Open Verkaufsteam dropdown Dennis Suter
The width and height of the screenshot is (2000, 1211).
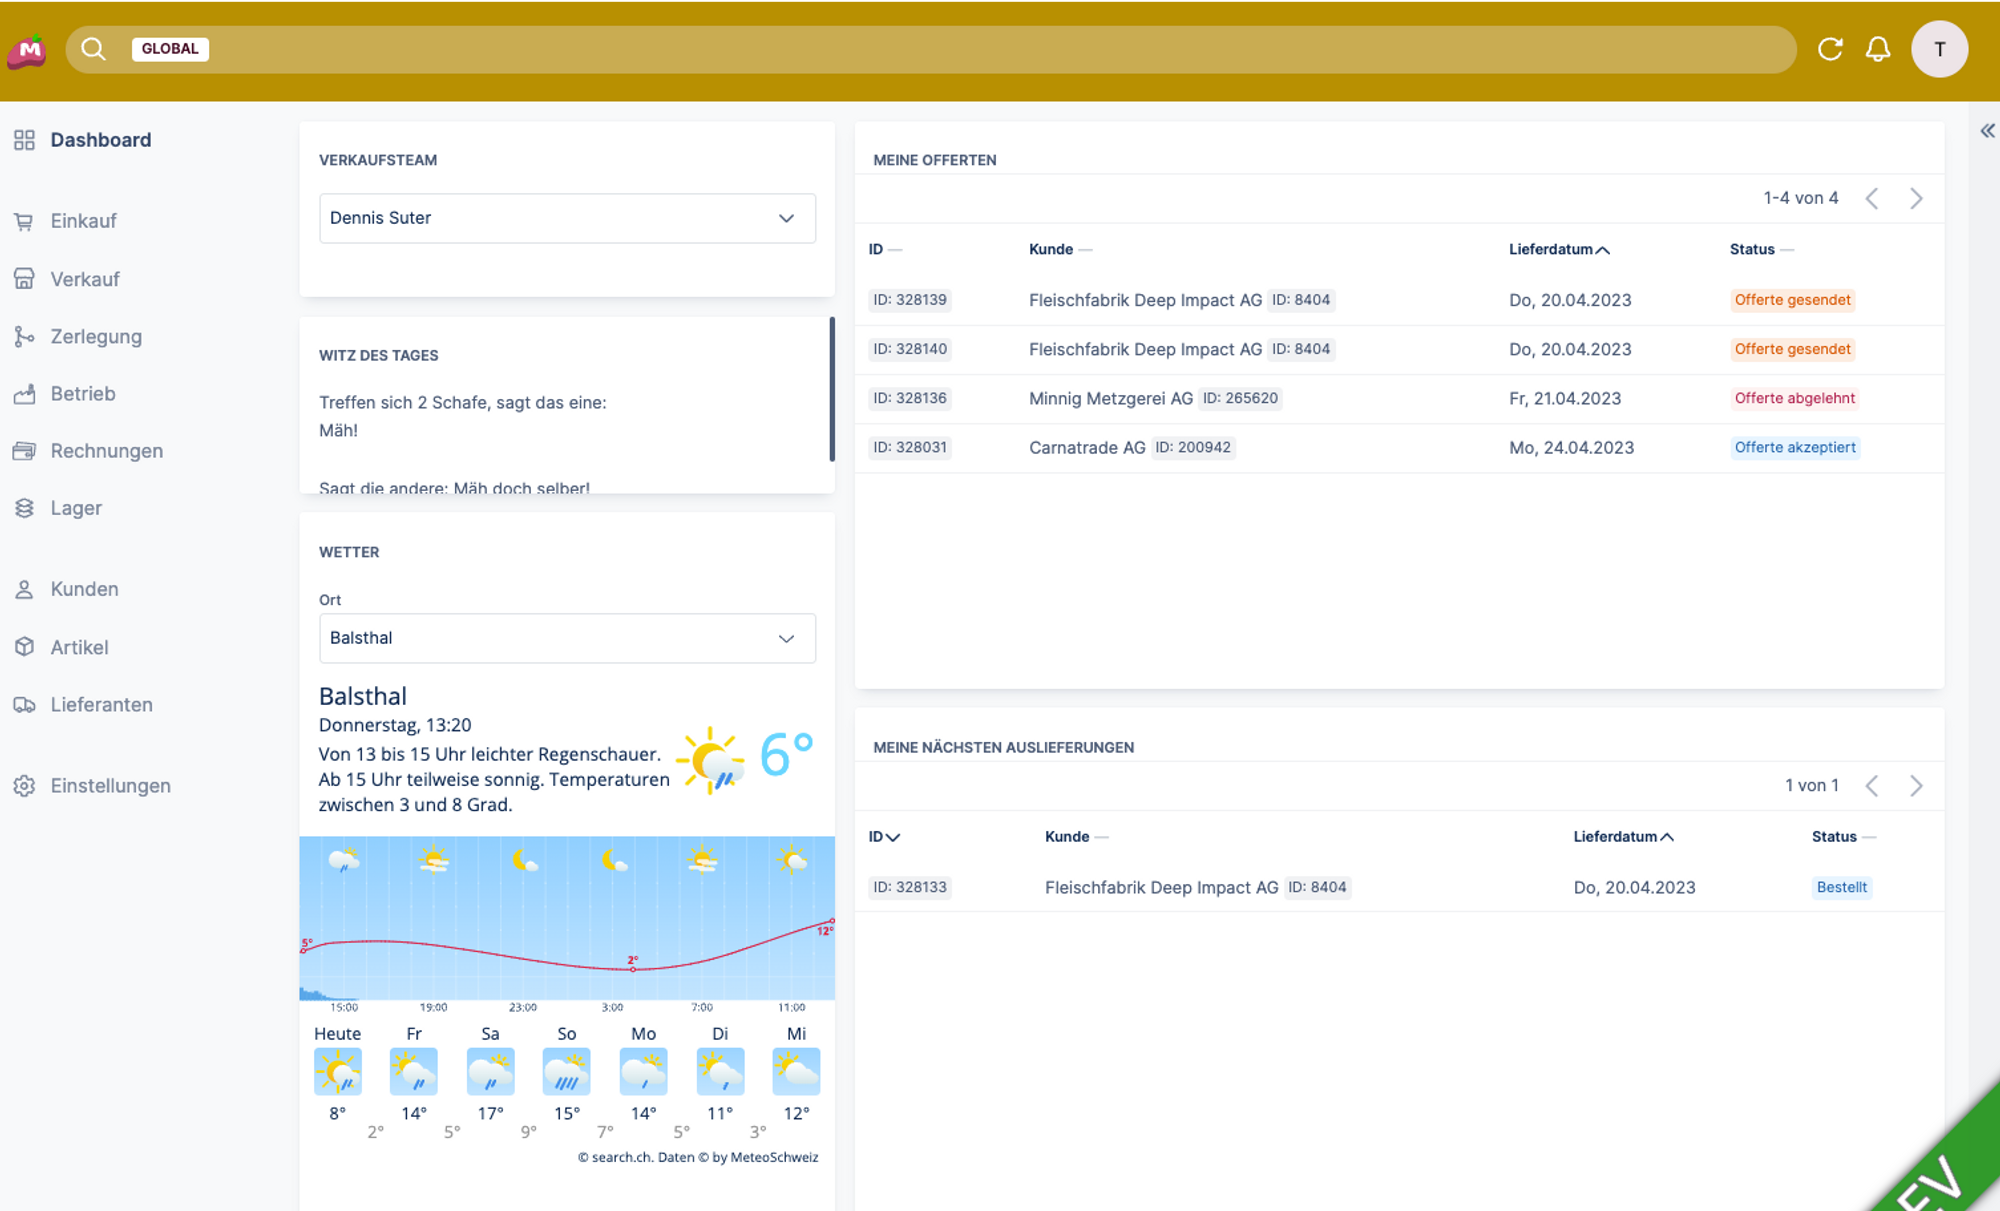point(567,218)
